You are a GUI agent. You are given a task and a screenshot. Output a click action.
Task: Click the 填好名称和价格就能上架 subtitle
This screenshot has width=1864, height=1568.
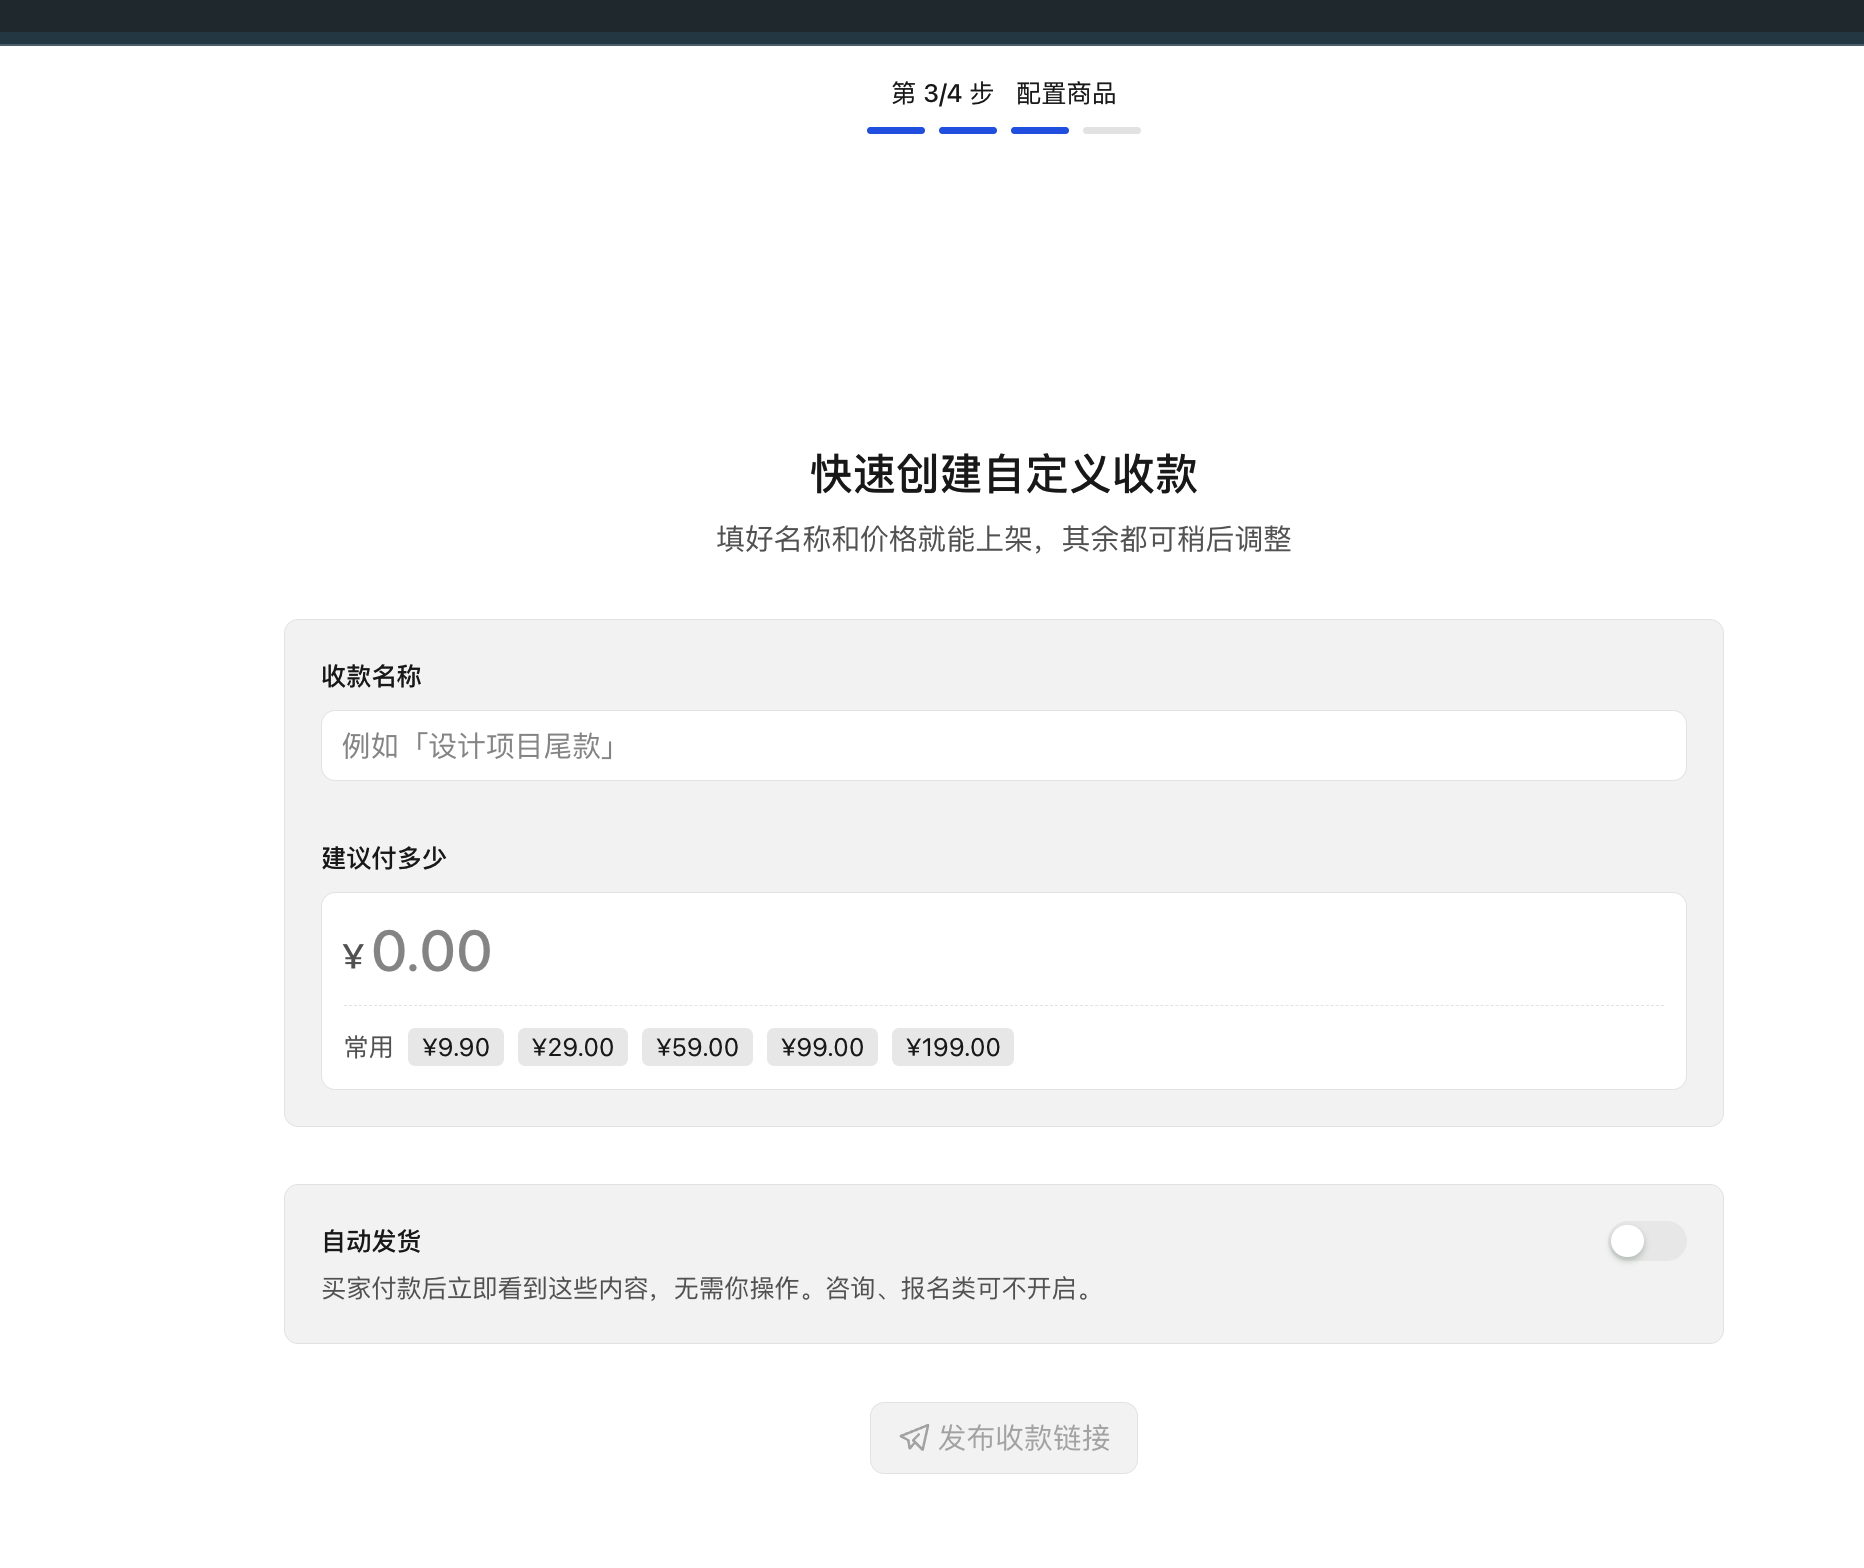tap(1004, 539)
